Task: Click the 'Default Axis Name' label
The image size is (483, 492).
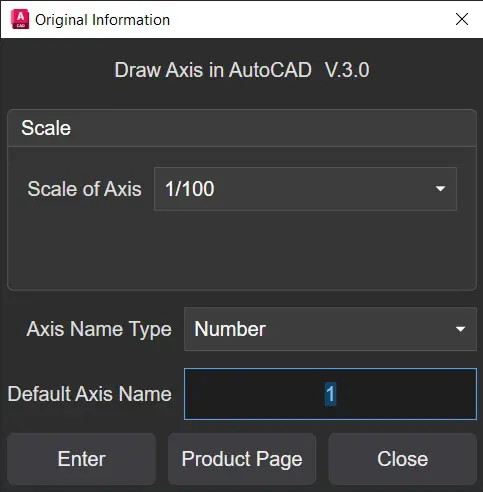Action: (89, 394)
